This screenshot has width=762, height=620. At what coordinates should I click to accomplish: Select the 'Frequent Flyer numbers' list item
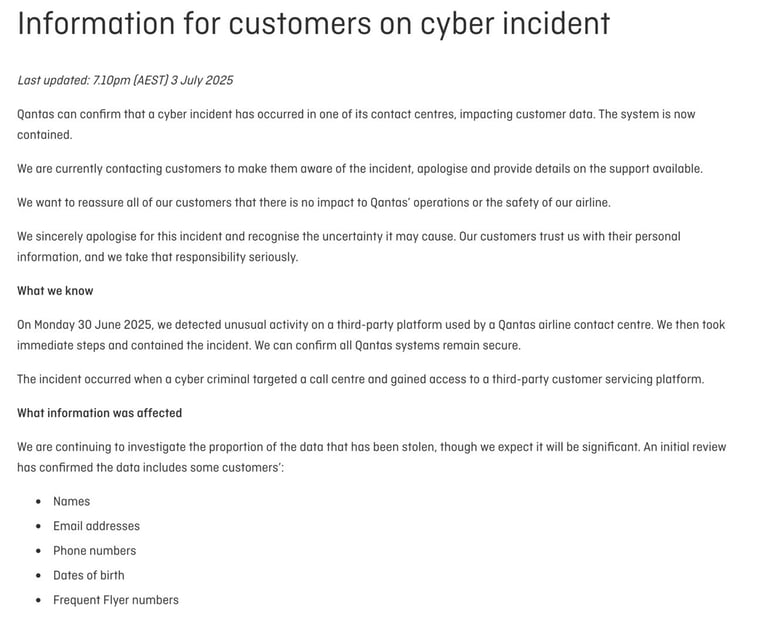[116, 600]
